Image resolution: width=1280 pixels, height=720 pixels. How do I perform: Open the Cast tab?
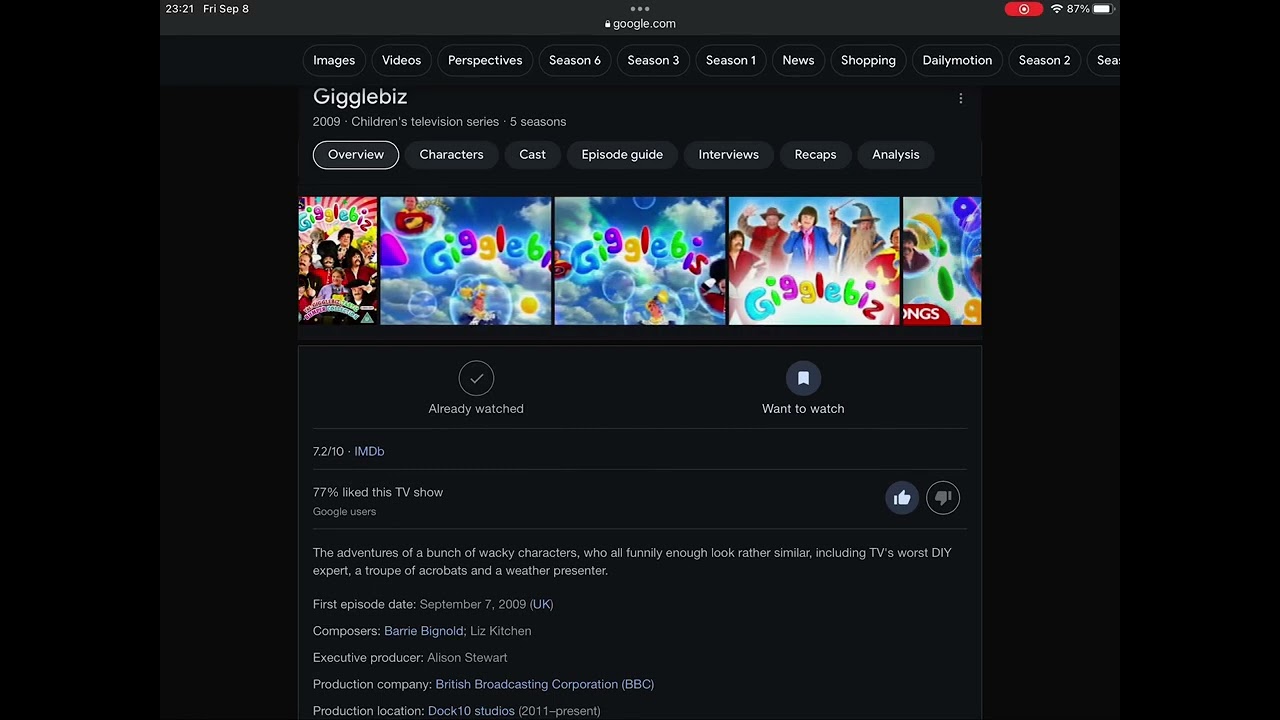pyautogui.click(x=532, y=155)
